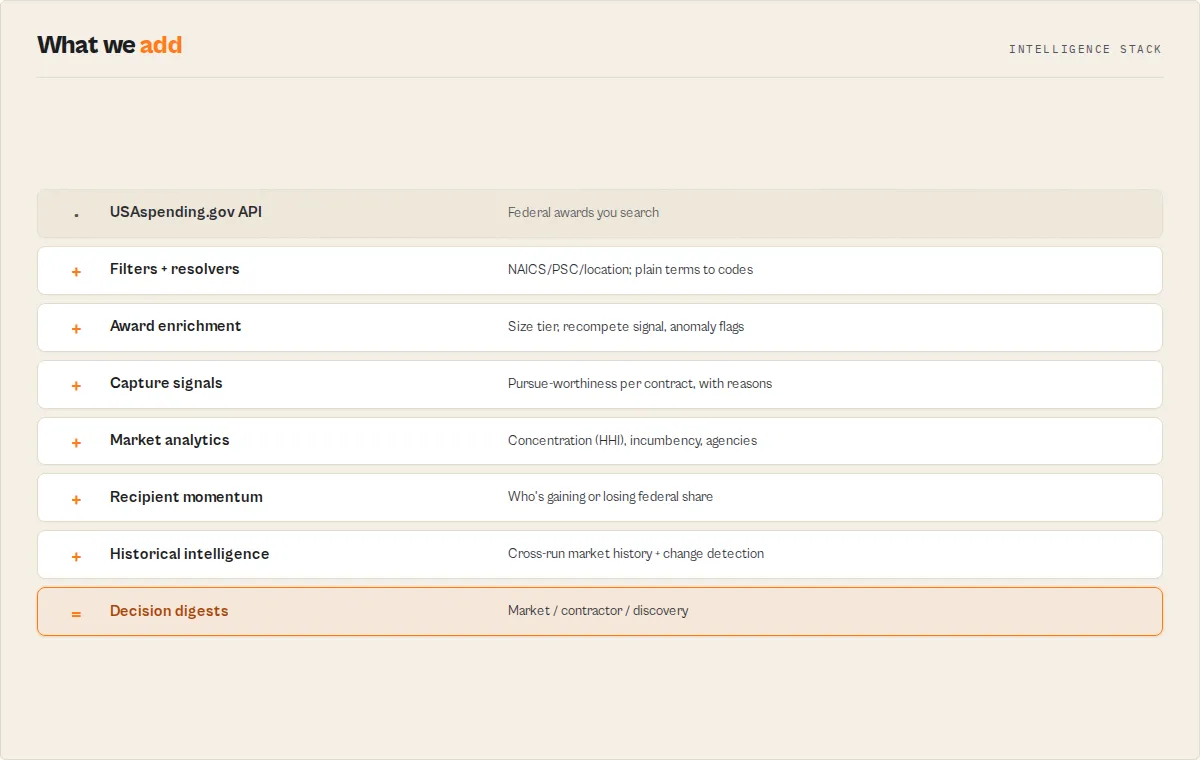
Task: Select the Decision digests title
Action: [x=169, y=611]
